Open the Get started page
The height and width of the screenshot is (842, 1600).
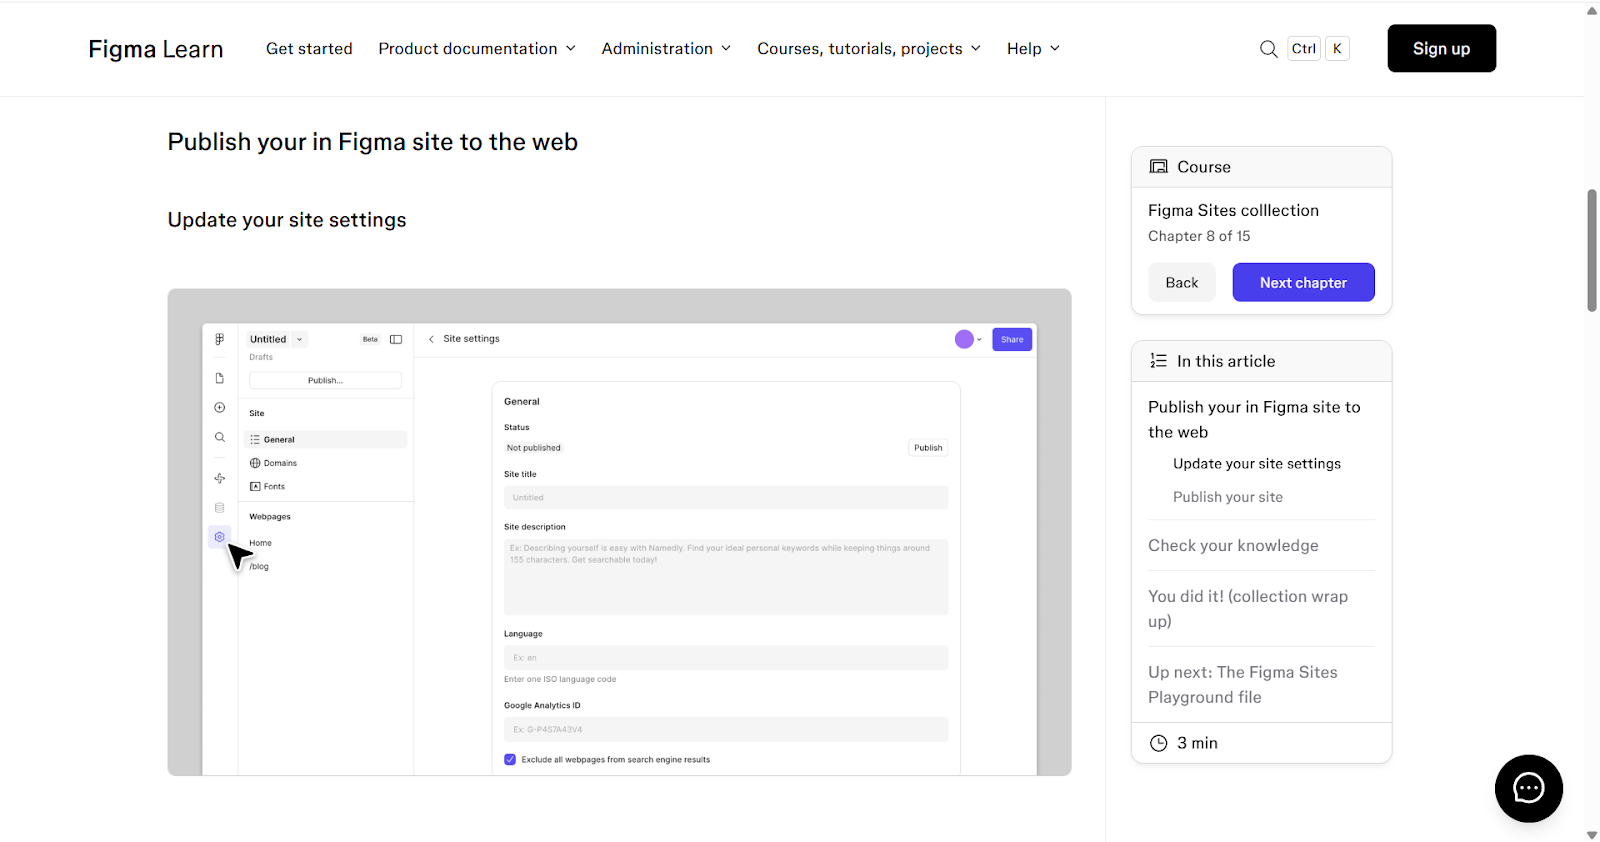tap(309, 49)
